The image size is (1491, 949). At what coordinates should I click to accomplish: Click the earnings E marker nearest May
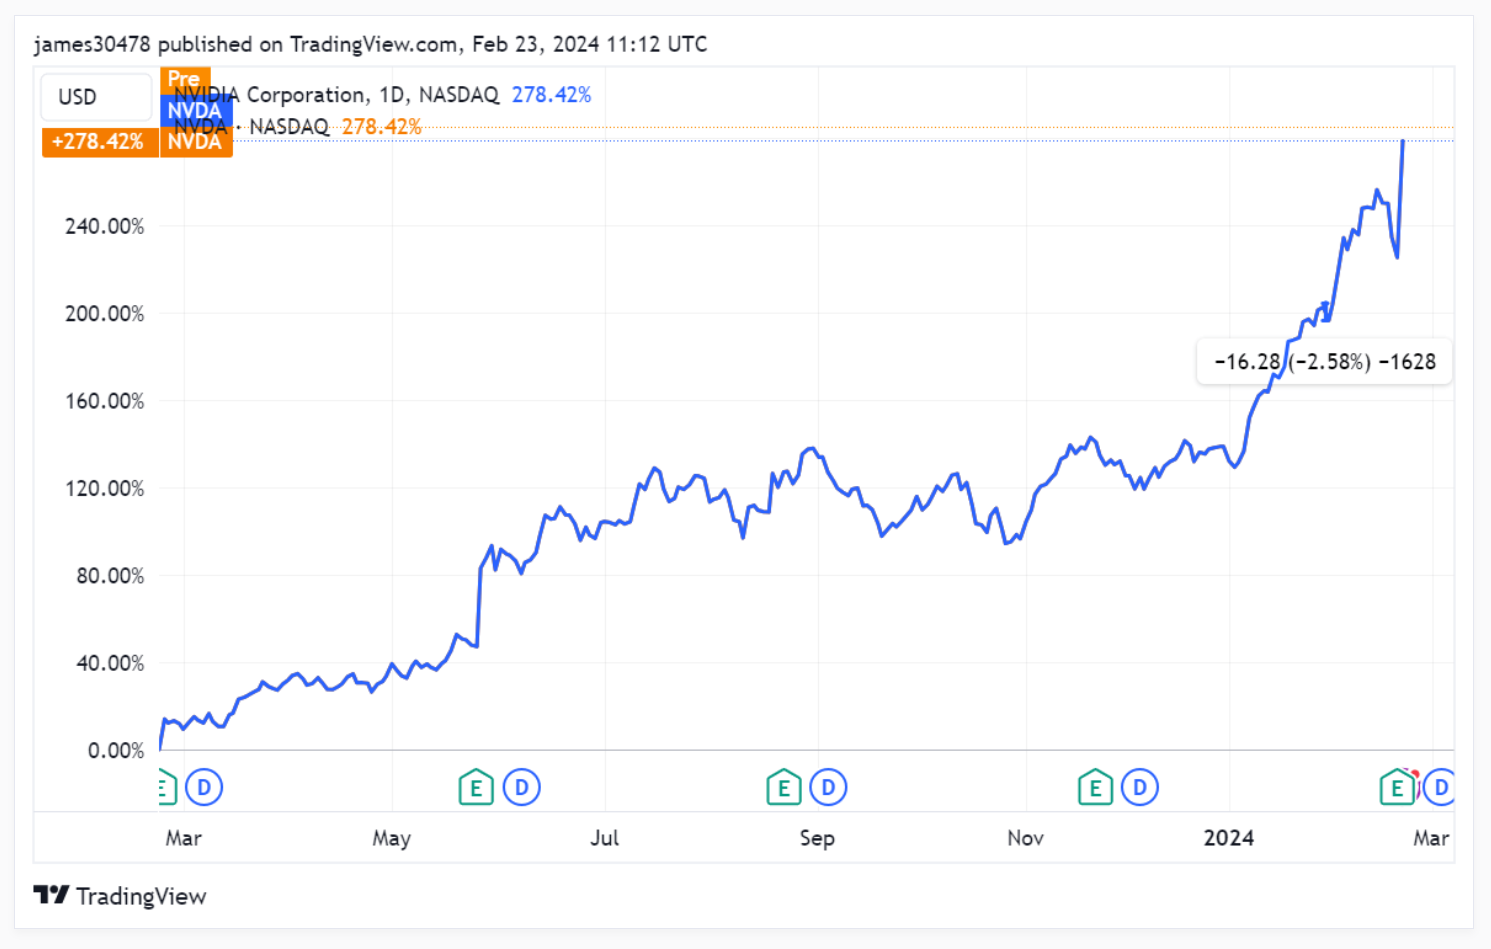click(x=476, y=788)
